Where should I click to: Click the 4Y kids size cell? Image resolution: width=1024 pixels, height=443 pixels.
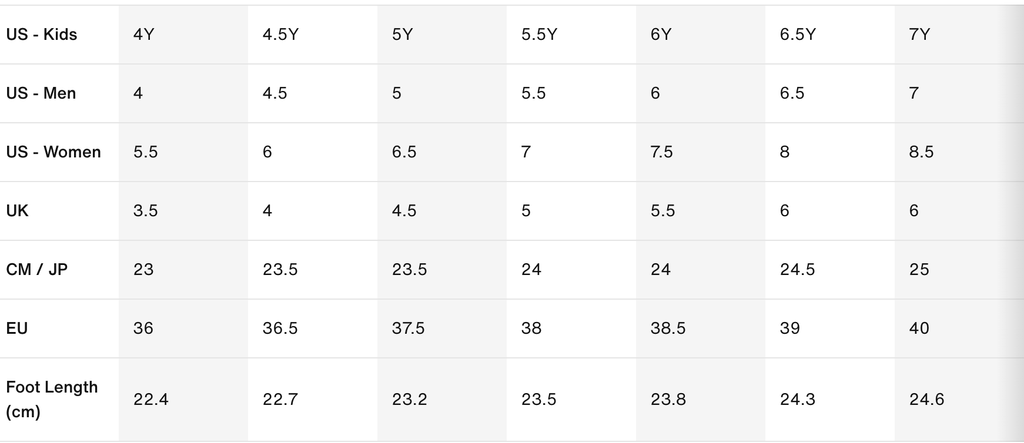(x=144, y=35)
